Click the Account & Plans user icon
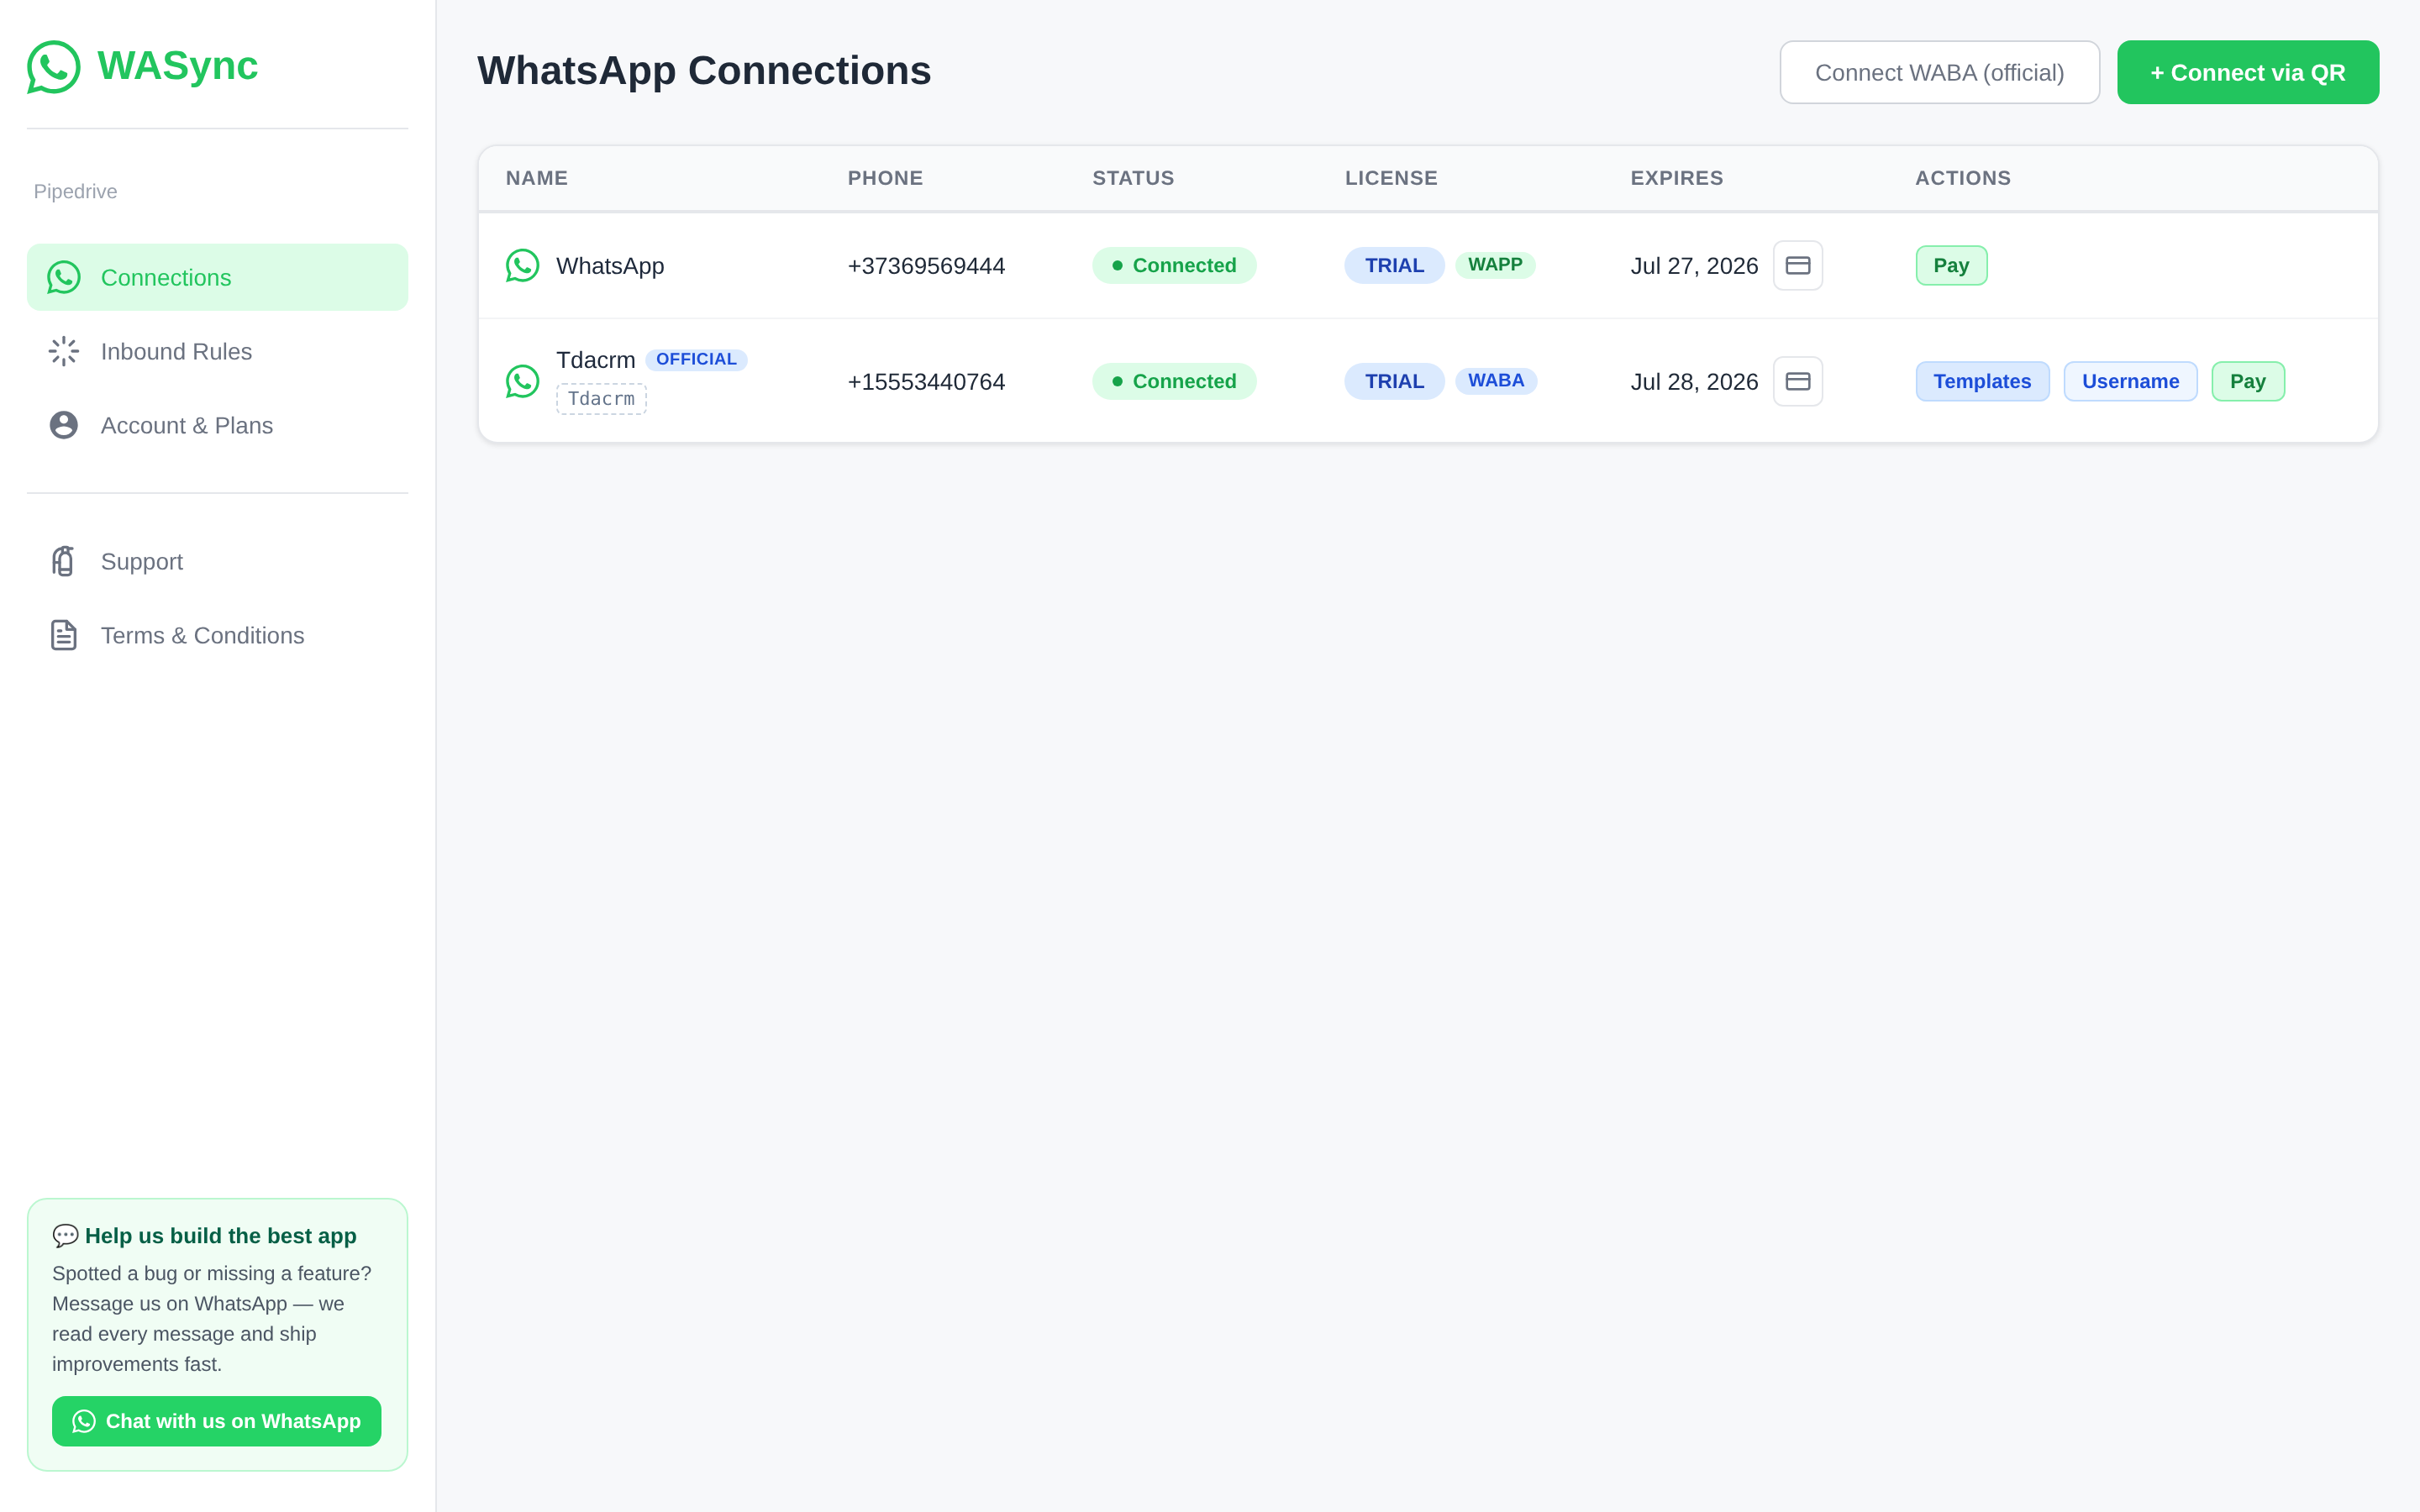This screenshot has width=2420, height=1512. pos(64,425)
